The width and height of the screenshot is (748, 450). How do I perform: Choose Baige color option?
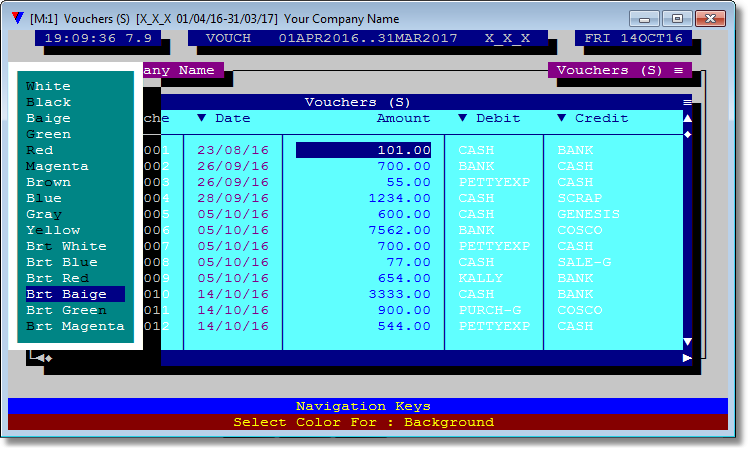(48, 118)
